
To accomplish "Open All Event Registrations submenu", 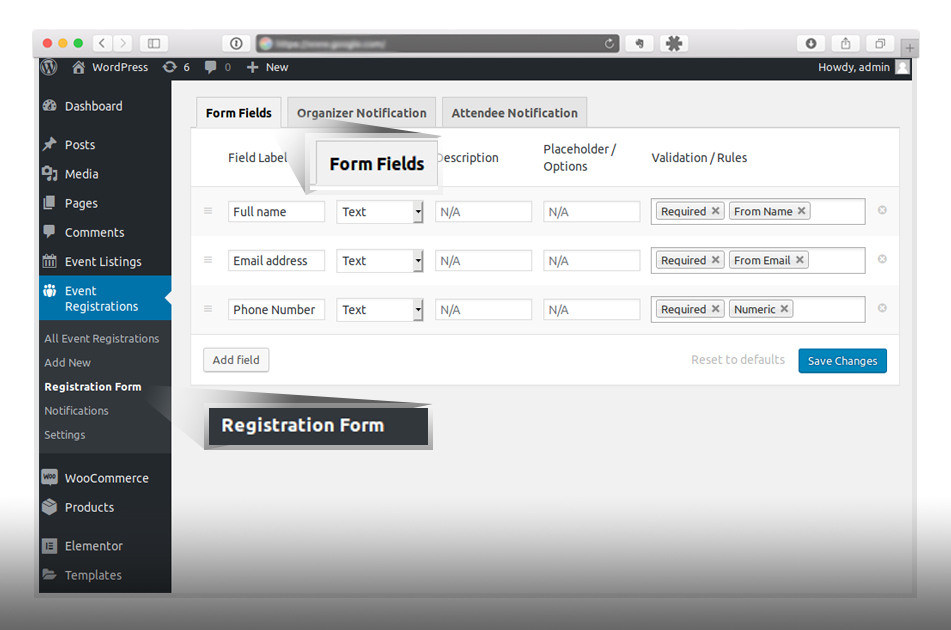I will [x=101, y=338].
